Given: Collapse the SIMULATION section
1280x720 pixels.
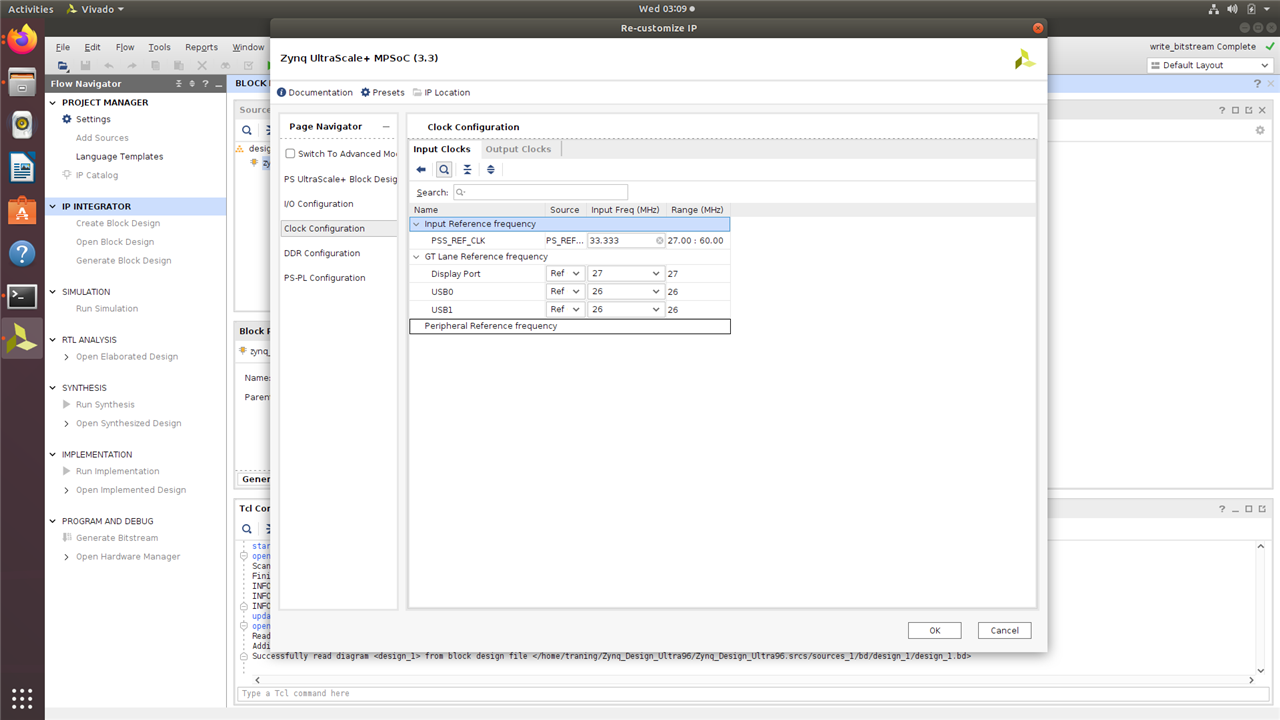Looking at the screenshot, I should point(54,292).
